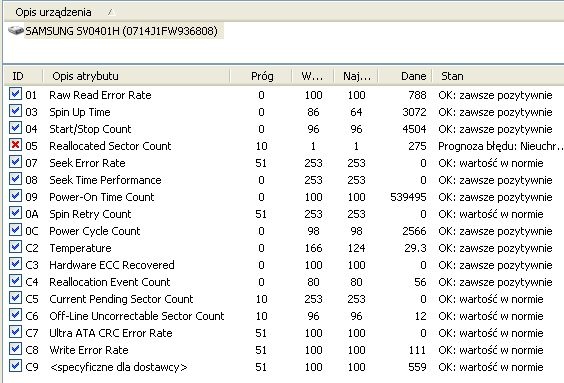The height and width of the screenshot is (383, 564).
Task: Sort attributes by ID column header
Action: tap(18, 76)
